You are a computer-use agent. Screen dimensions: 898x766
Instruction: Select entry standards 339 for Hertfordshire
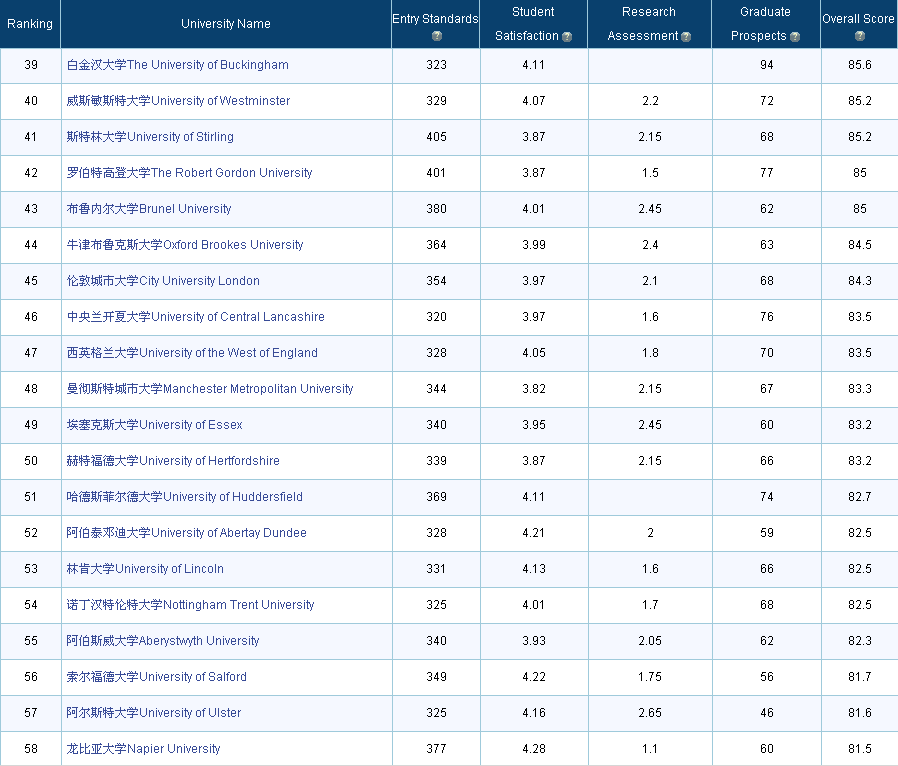click(436, 461)
